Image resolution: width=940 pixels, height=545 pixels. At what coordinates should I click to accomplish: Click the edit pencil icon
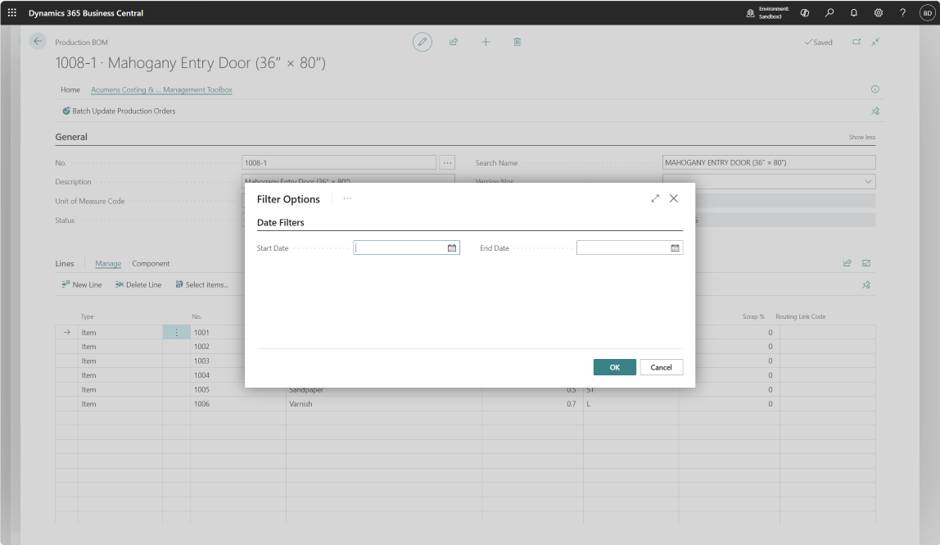pyautogui.click(x=422, y=42)
